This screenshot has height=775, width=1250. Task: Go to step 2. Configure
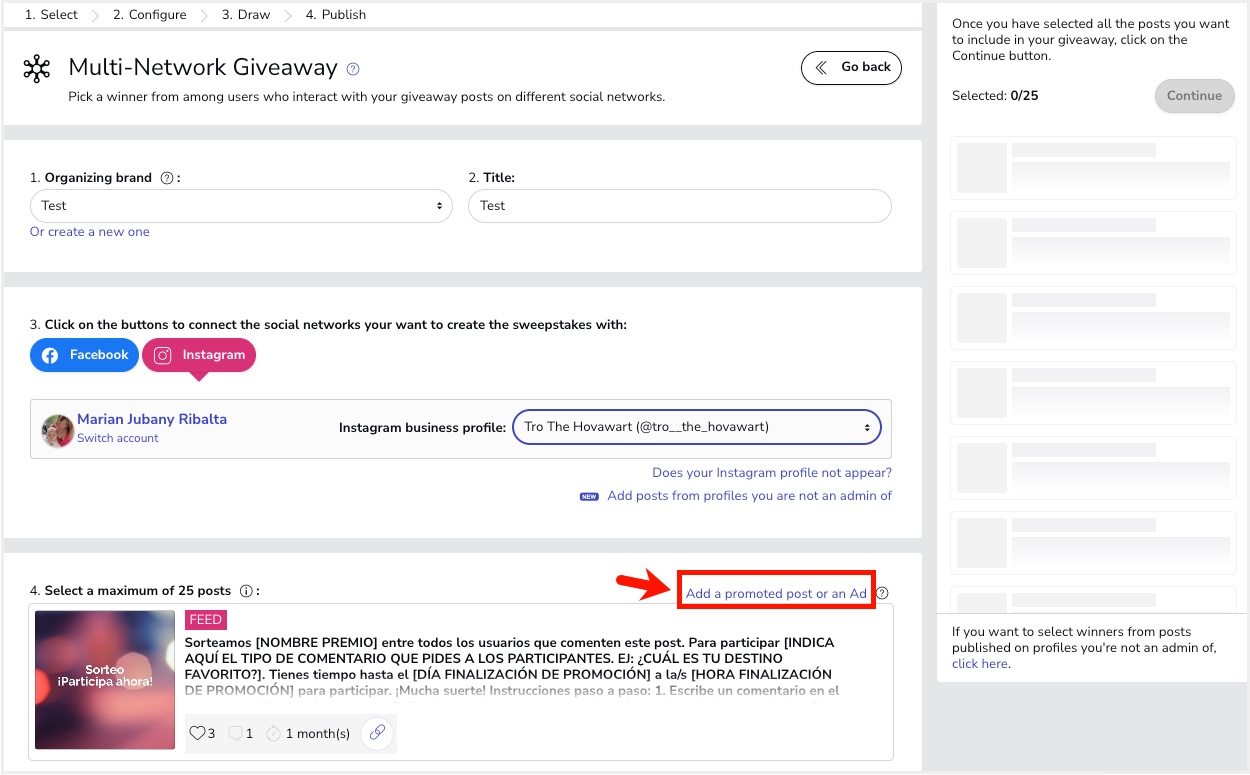[149, 15]
